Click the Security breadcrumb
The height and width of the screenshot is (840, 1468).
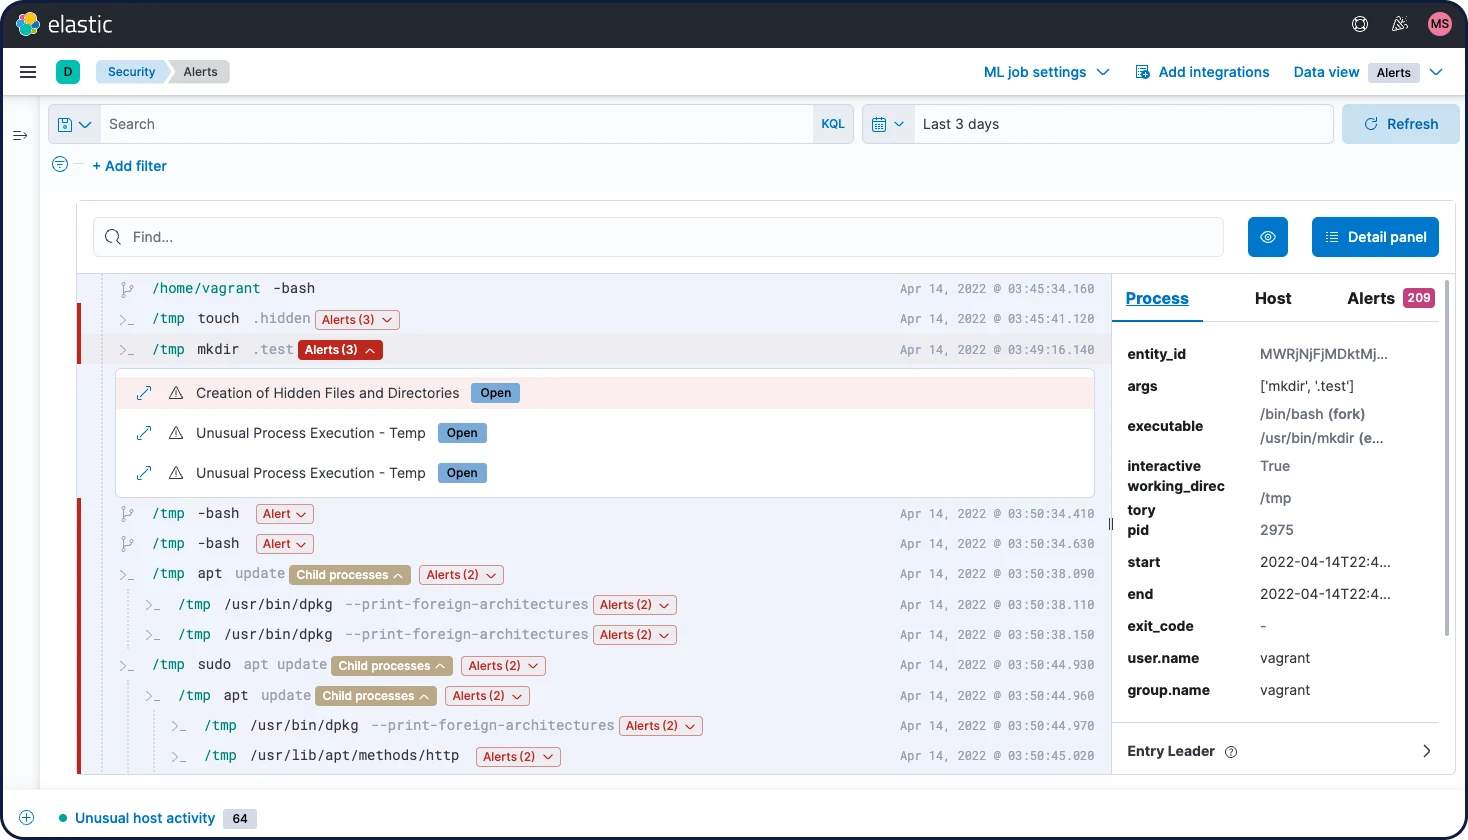[x=131, y=72]
